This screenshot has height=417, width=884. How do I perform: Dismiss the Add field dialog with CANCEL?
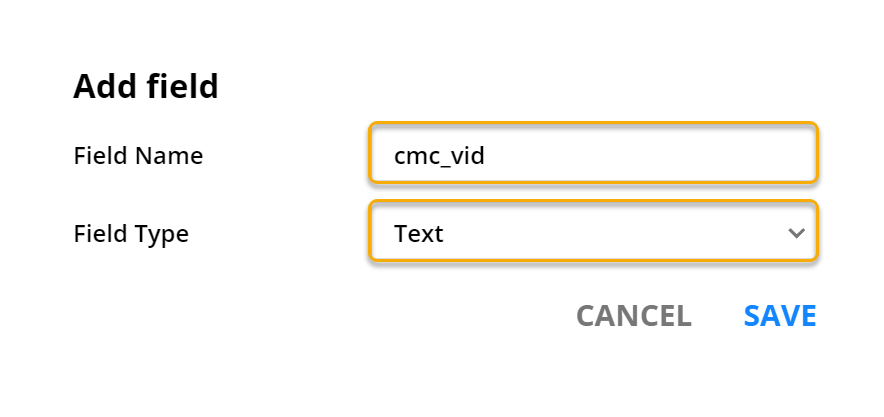point(633,316)
